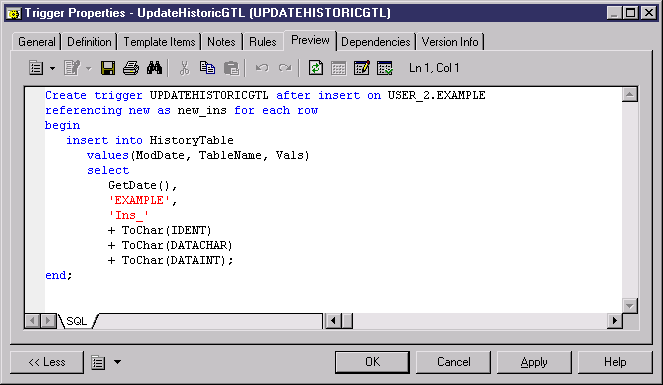
Task: Open the Dependencies tab
Action: tap(375, 42)
